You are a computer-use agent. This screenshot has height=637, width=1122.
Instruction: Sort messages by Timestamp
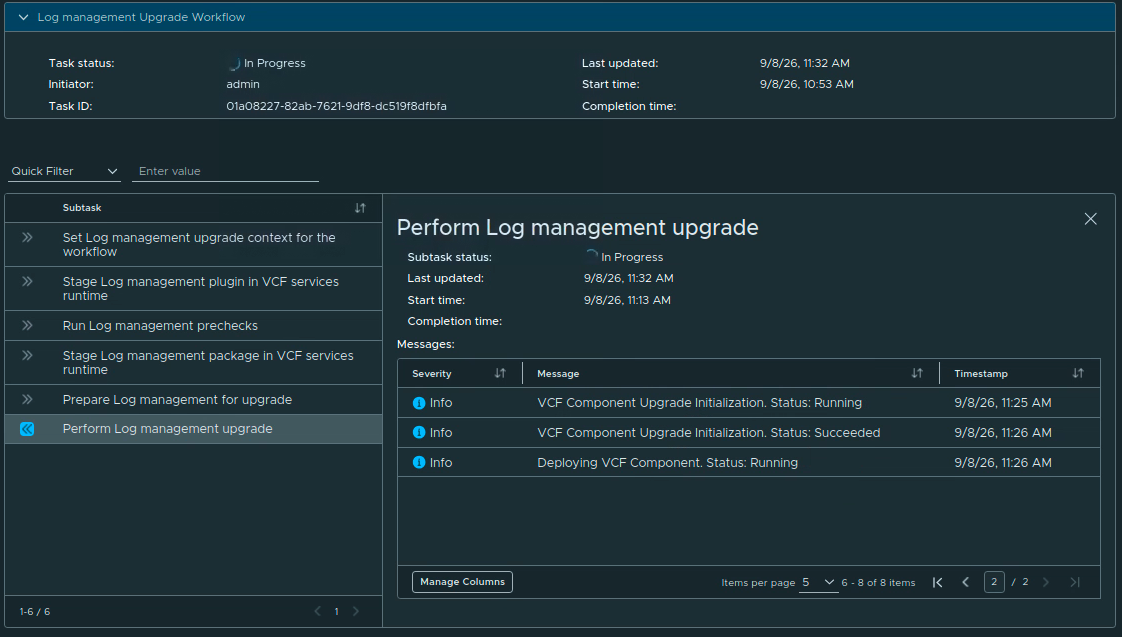pos(1078,373)
